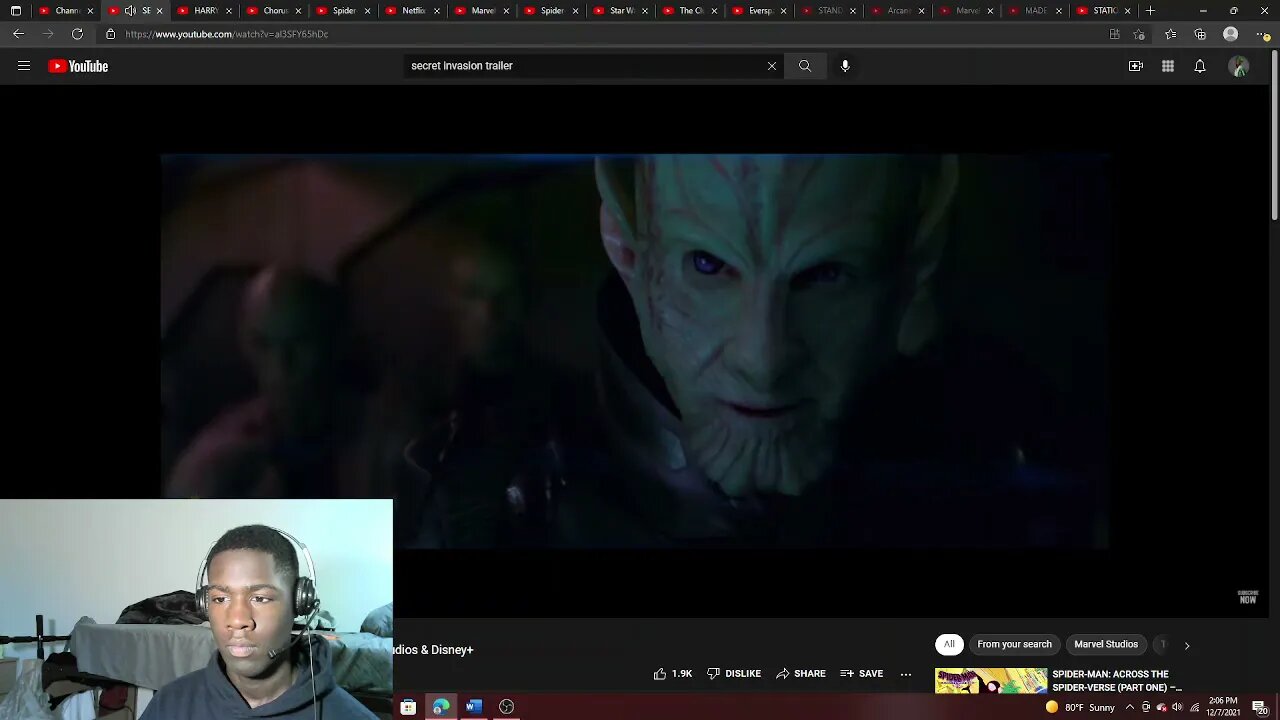
Task: Open Edge settings and more menu
Action: [x=1262, y=34]
